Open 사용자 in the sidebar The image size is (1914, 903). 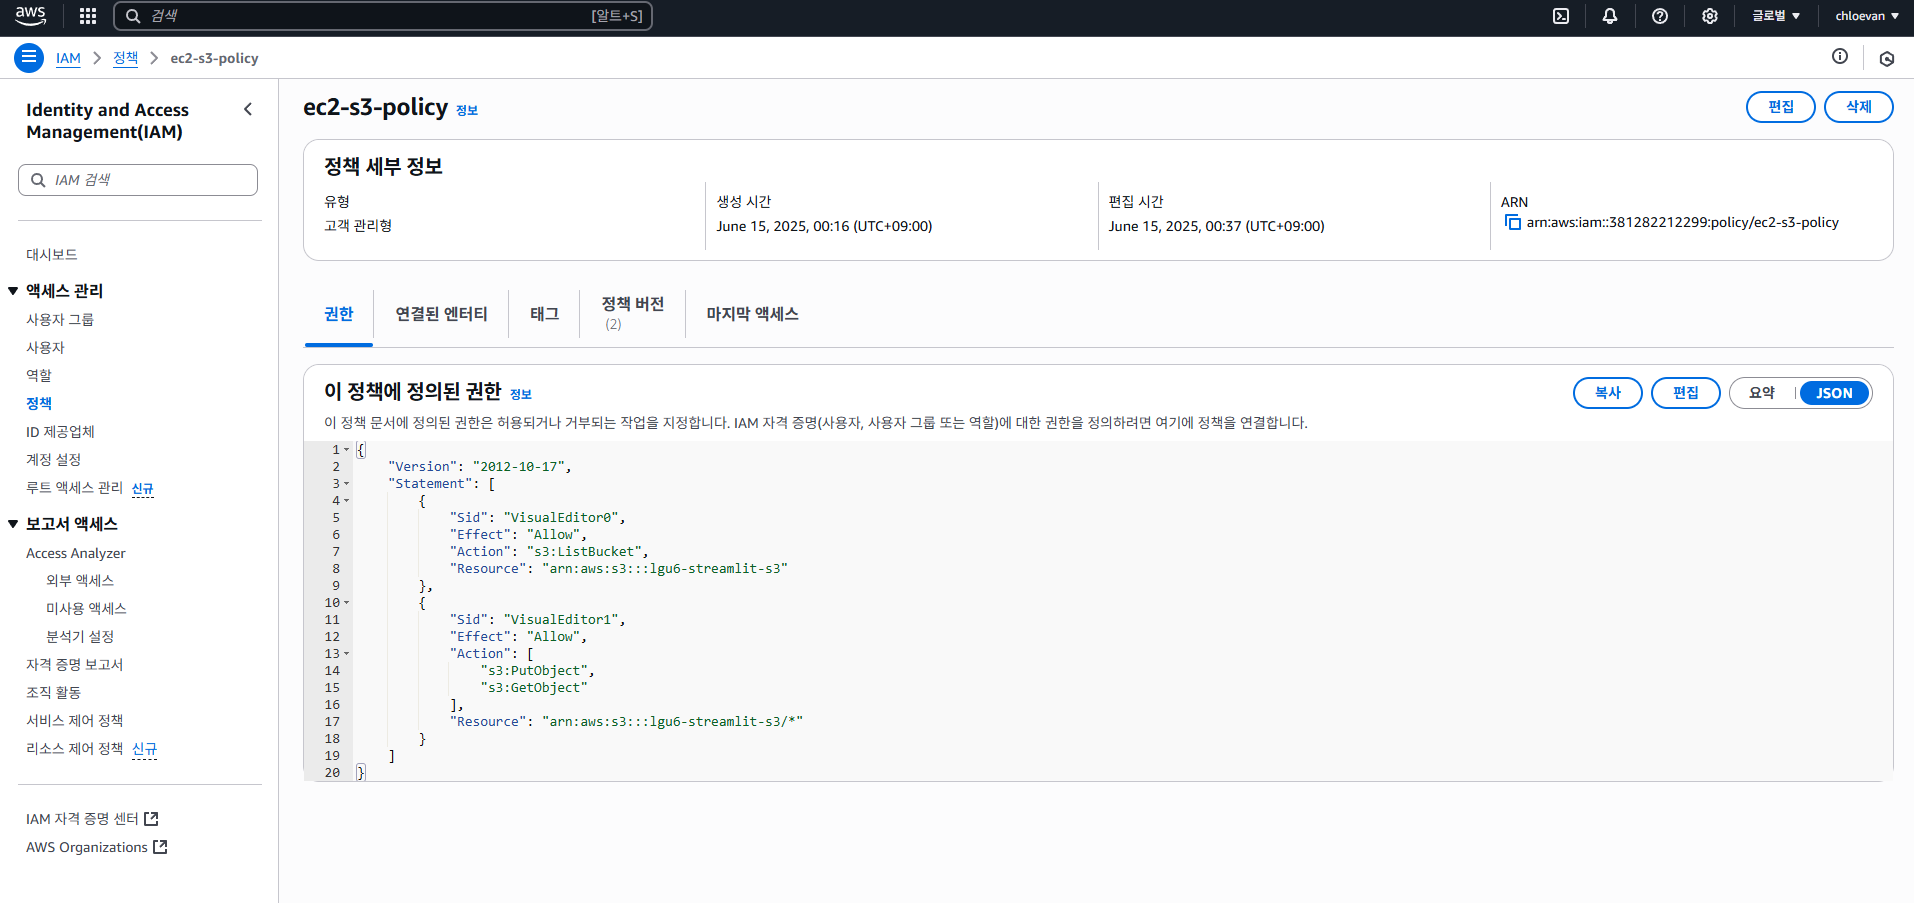(45, 348)
